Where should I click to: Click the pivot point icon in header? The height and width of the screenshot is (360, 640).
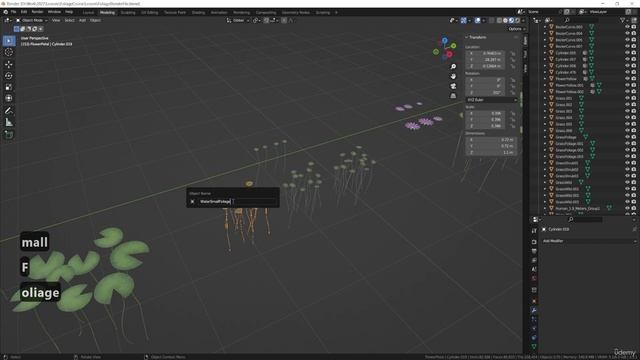pyautogui.click(x=256, y=20)
